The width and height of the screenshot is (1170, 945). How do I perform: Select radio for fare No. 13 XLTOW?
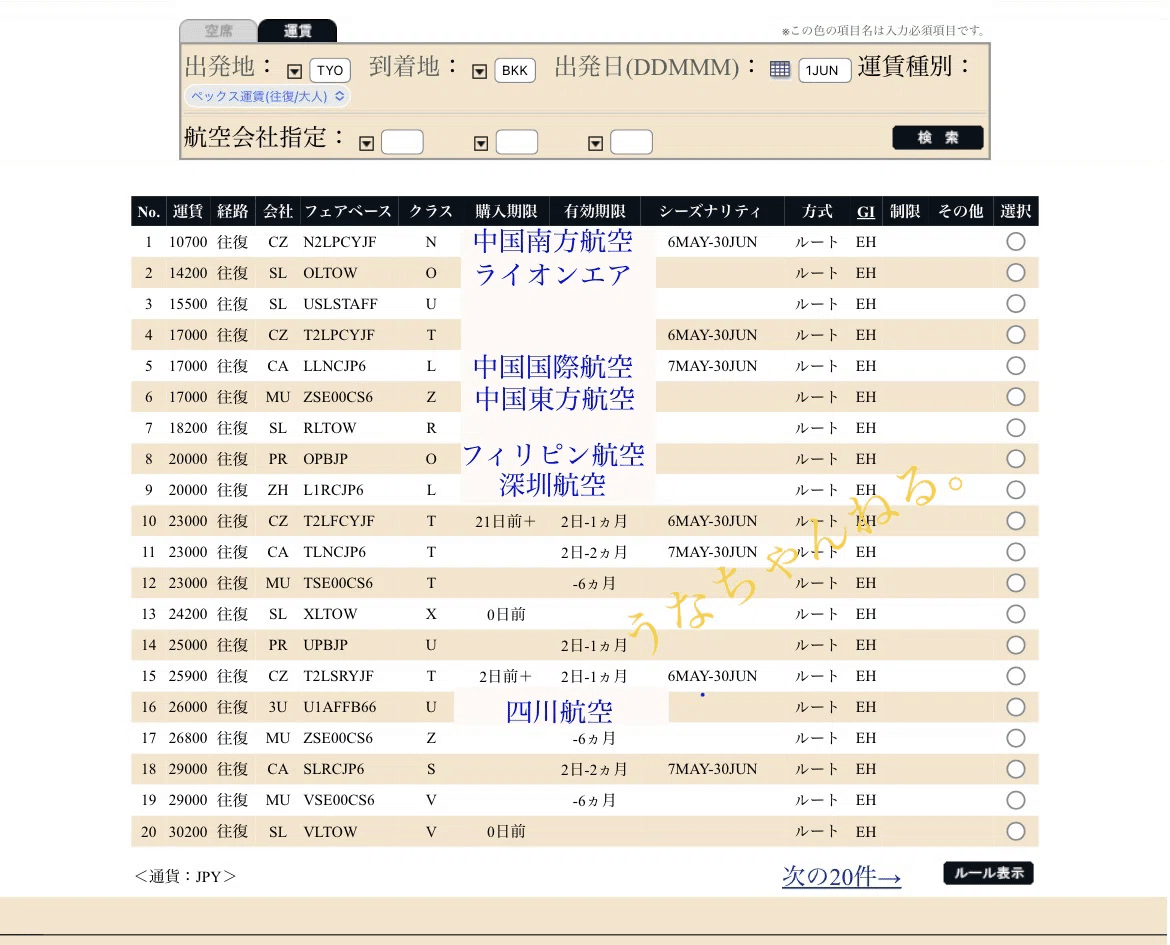1016,614
